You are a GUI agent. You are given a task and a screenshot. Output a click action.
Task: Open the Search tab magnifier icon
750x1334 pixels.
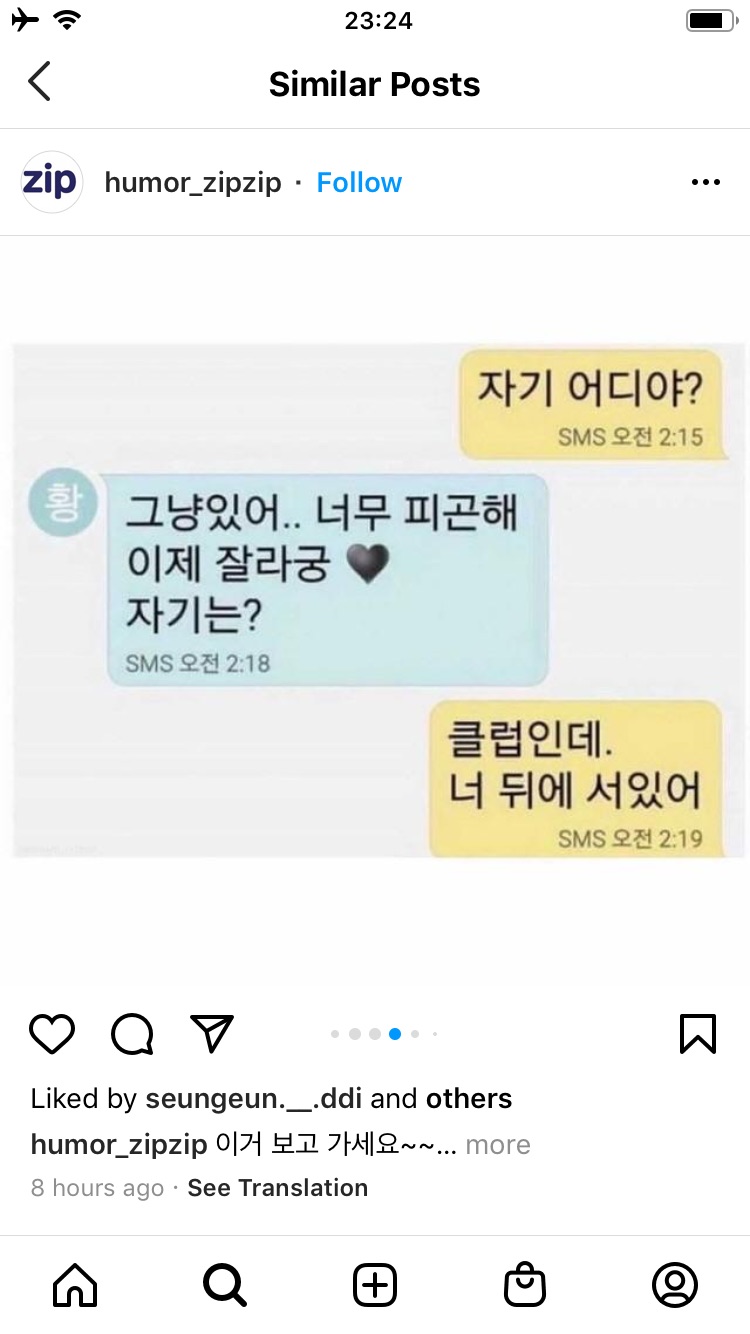point(225,1284)
